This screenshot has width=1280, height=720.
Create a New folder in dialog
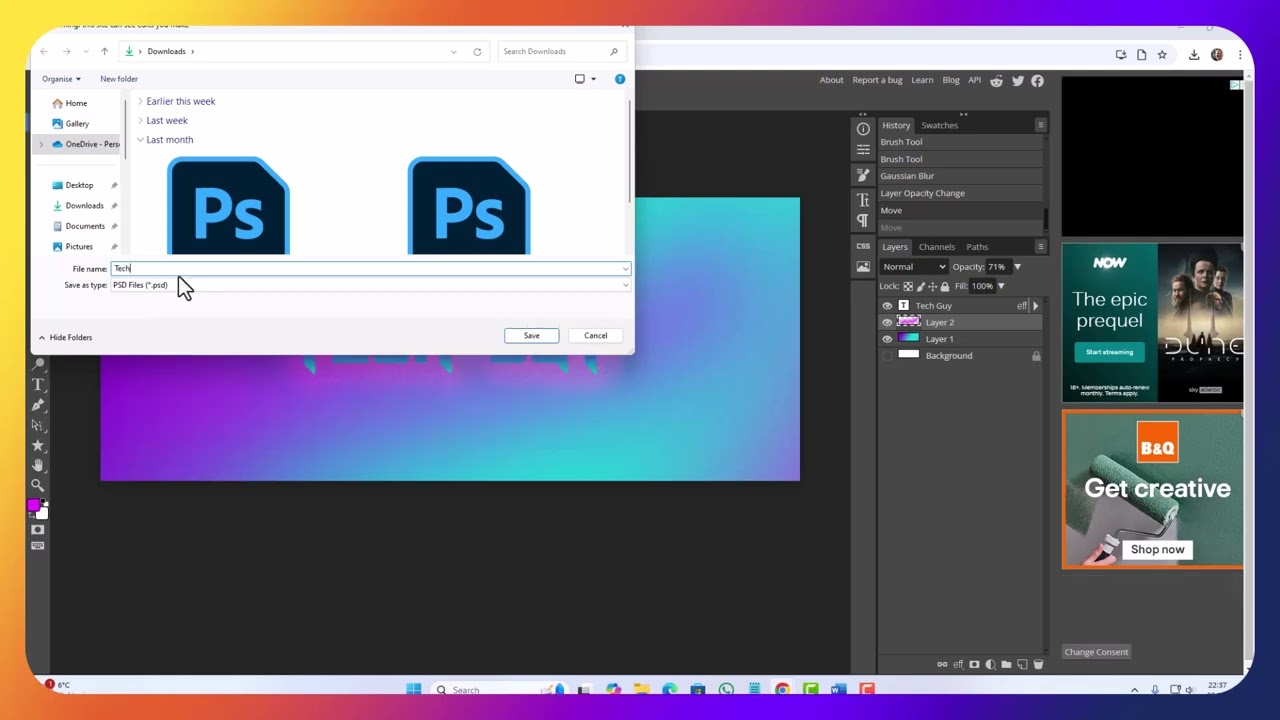(119, 79)
